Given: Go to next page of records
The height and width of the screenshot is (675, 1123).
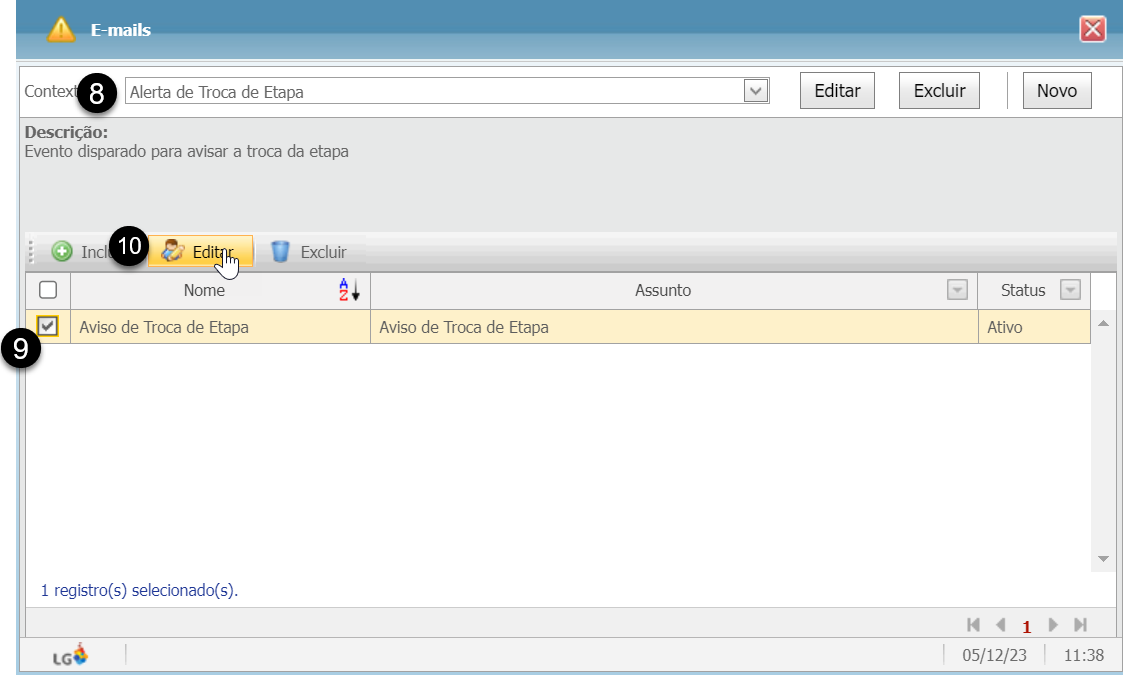Looking at the screenshot, I should (1053, 625).
